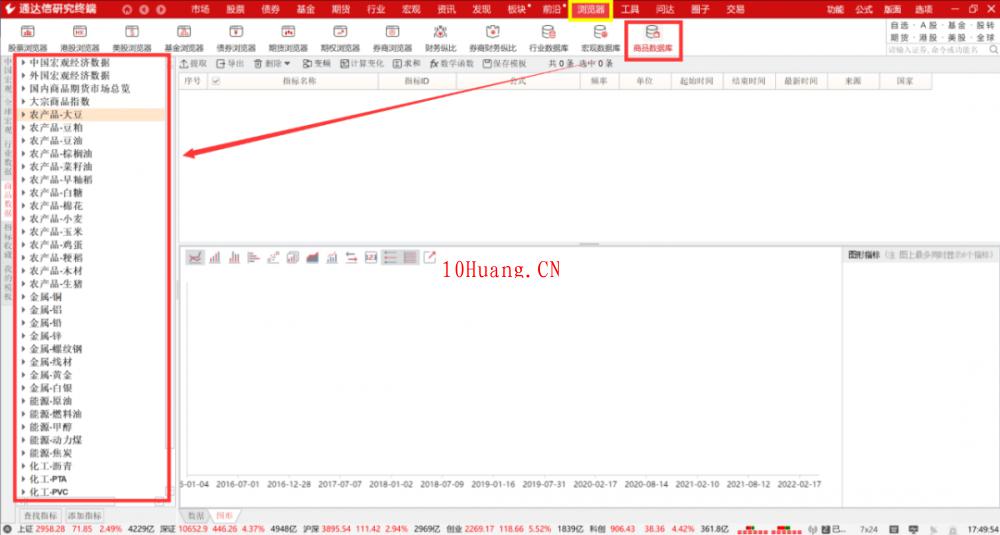Screen dimensions: 1000x535
Task: Click the security search input field
Action: point(938,49)
